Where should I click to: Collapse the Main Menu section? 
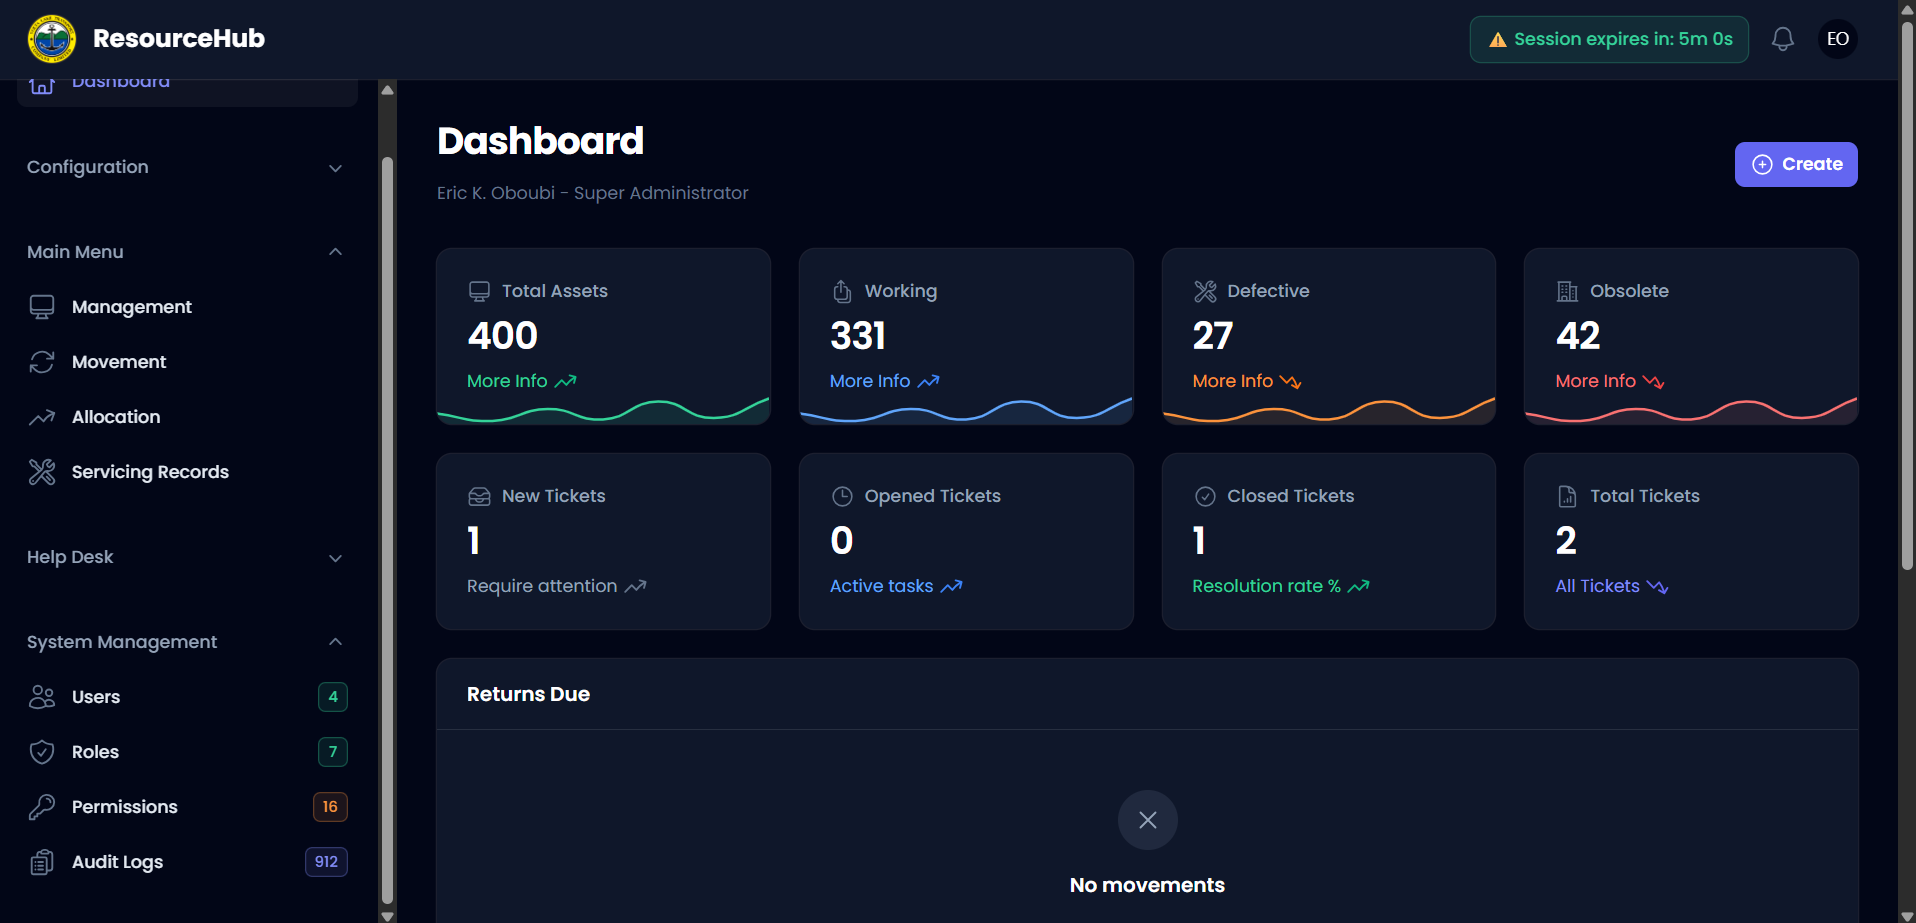[335, 252]
